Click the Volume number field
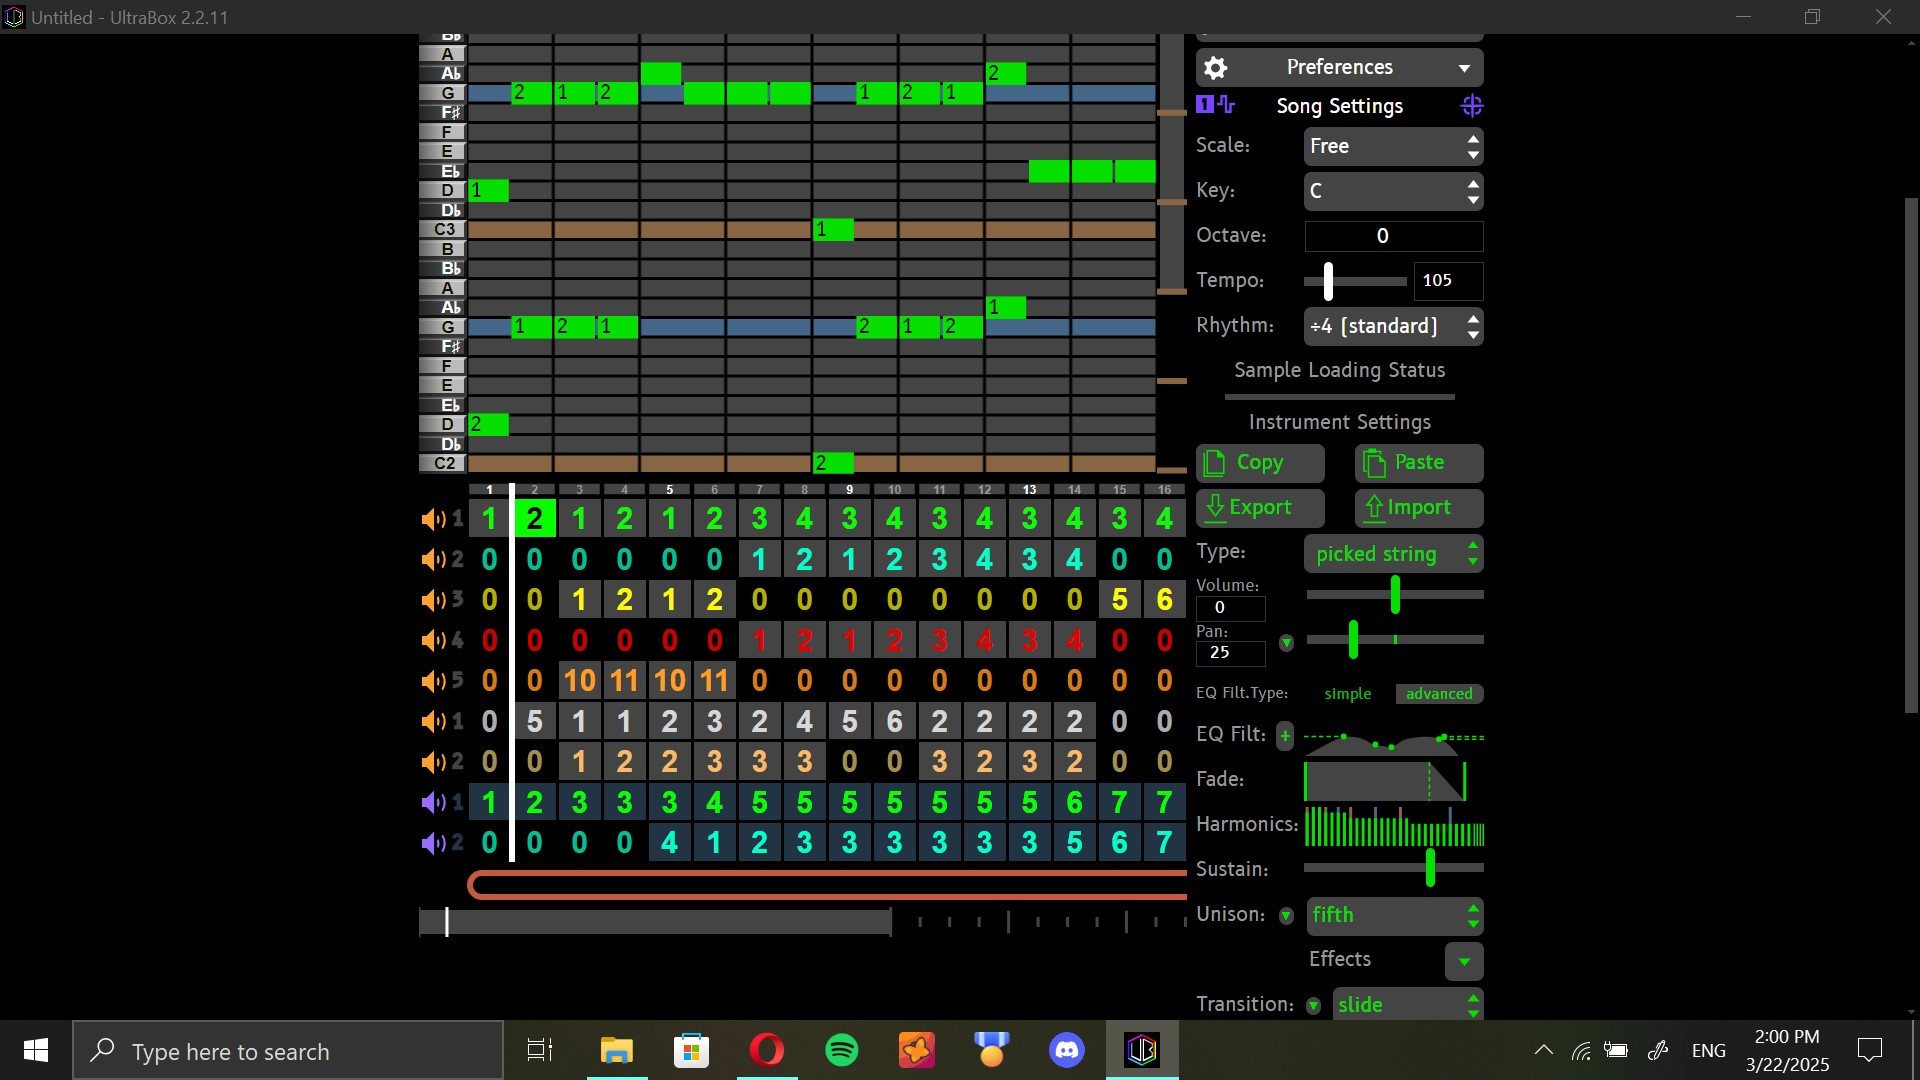 point(1230,608)
